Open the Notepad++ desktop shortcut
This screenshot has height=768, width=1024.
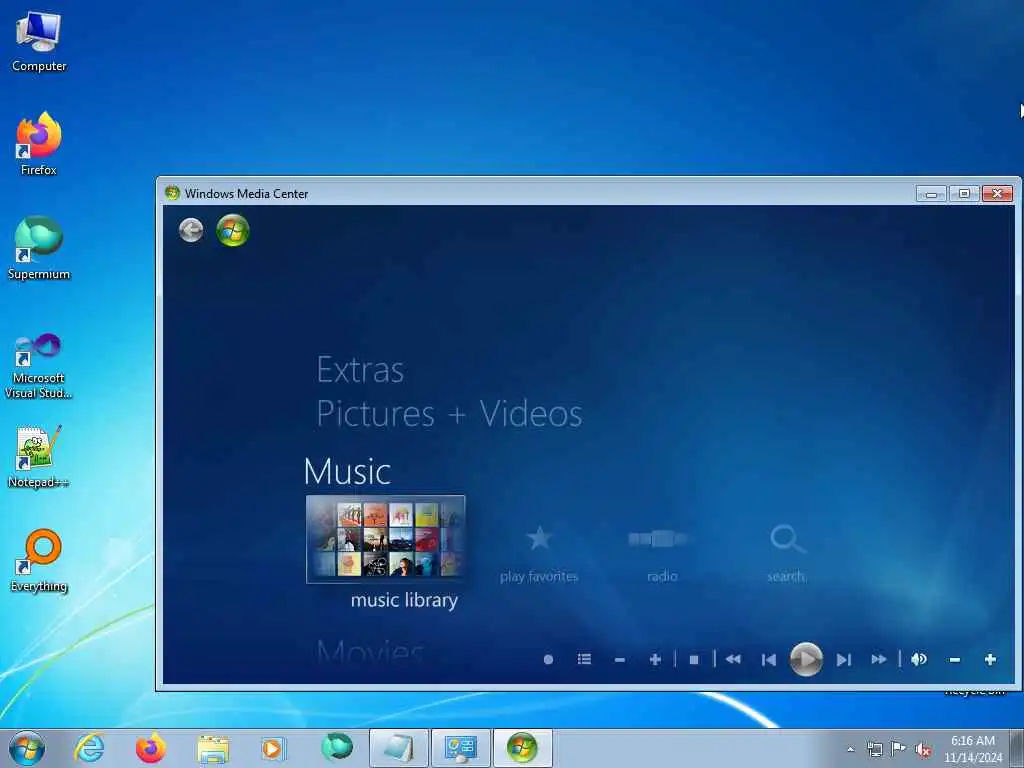[x=39, y=456]
